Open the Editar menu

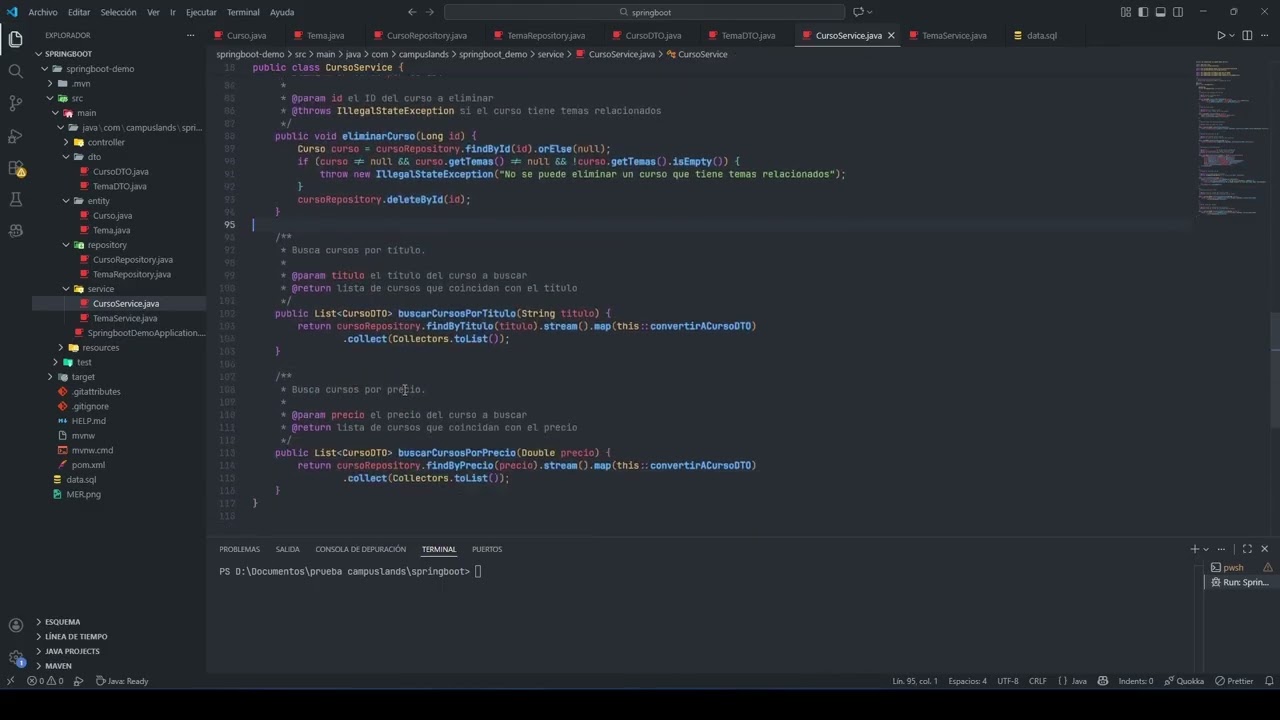[79, 12]
